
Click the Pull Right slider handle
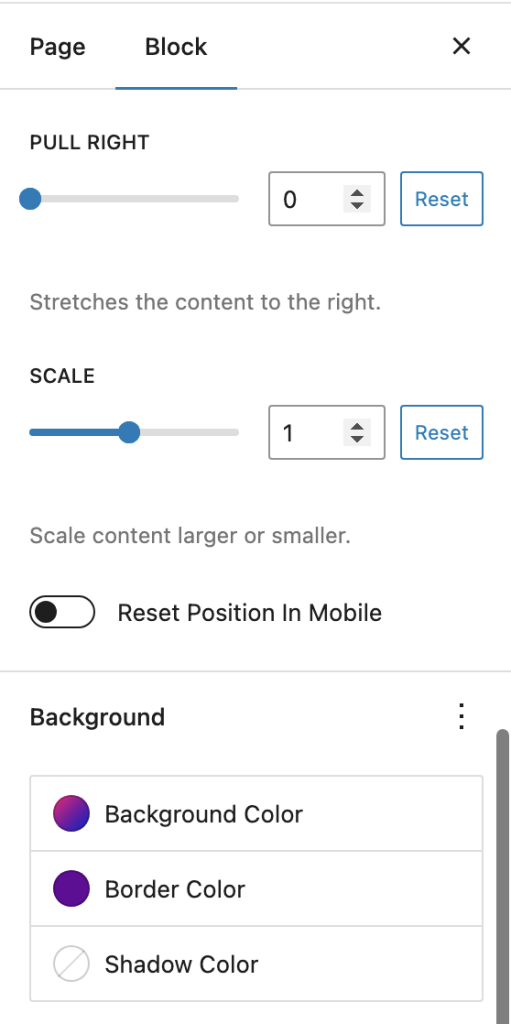pyautogui.click(x=30, y=199)
